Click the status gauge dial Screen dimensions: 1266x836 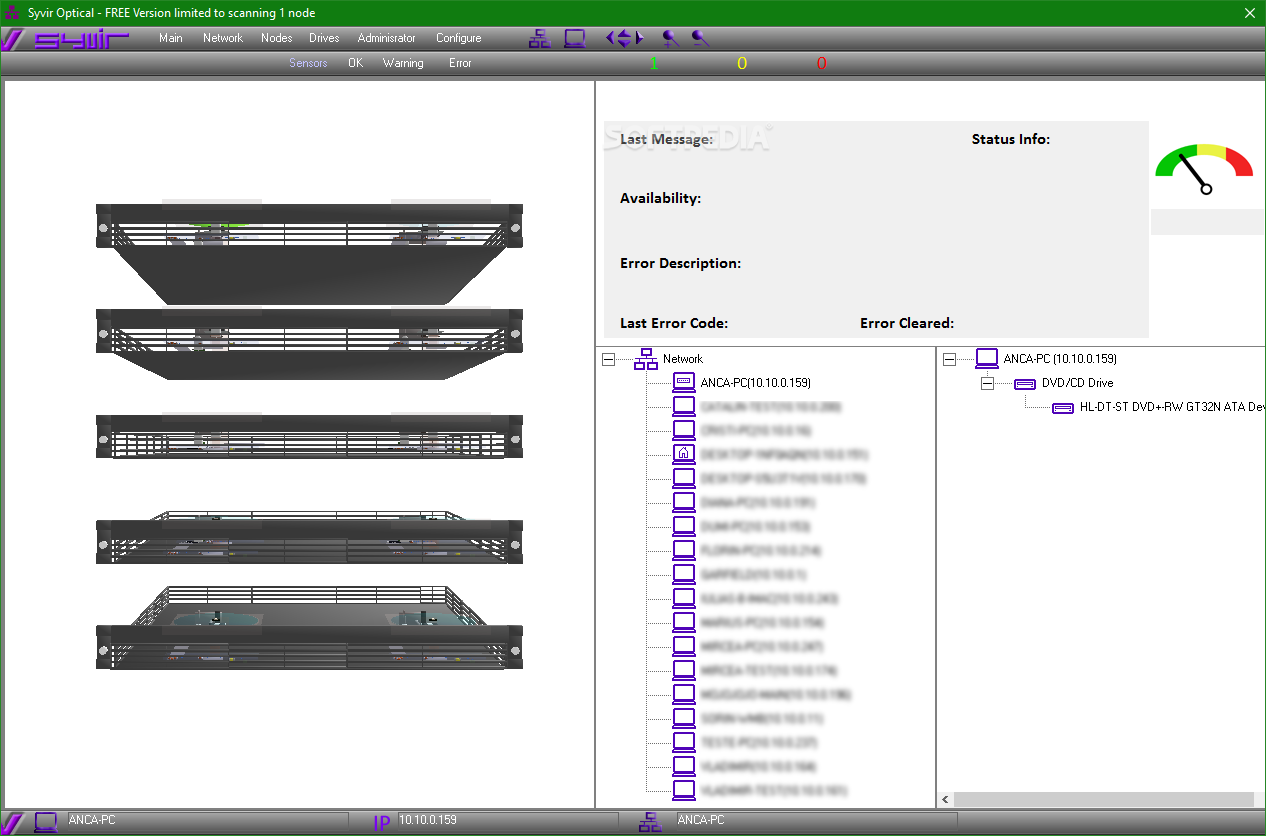click(x=1204, y=169)
